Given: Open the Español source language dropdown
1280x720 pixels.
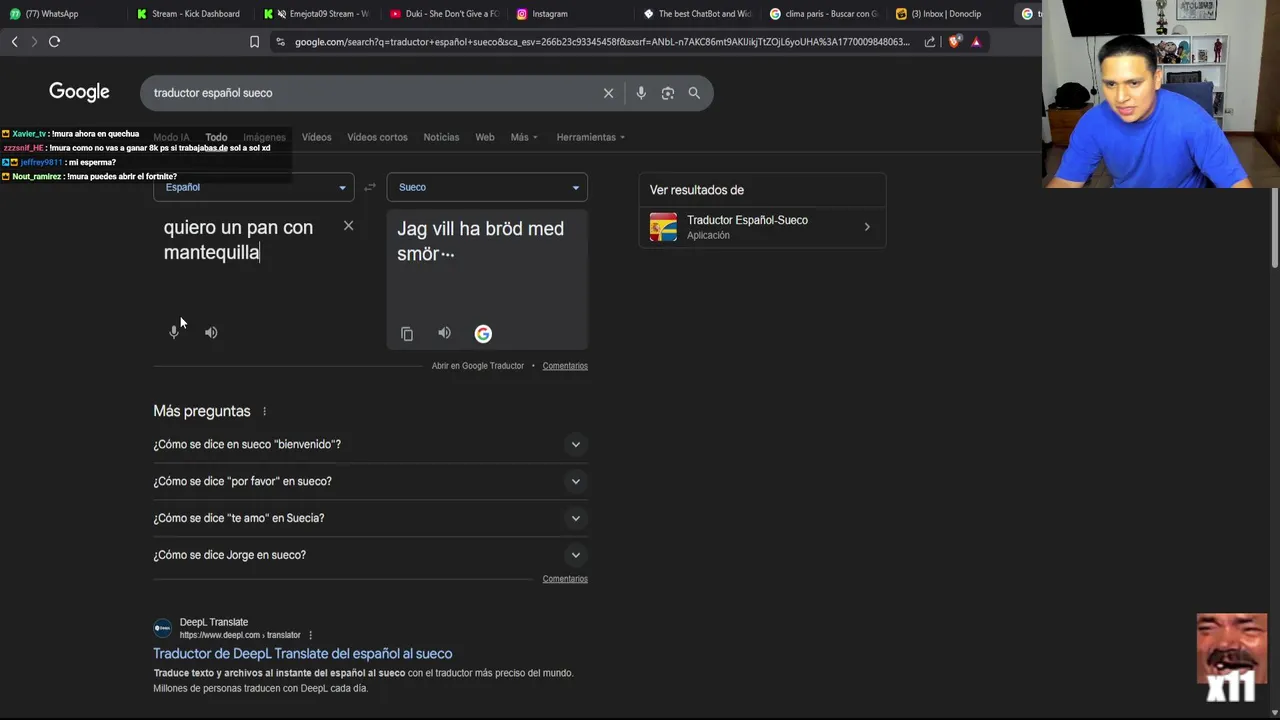Looking at the screenshot, I should [254, 187].
